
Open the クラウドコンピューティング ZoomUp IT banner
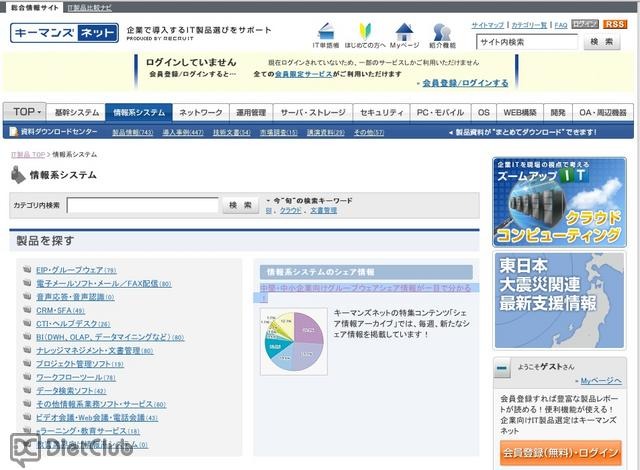click(x=559, y=202)
